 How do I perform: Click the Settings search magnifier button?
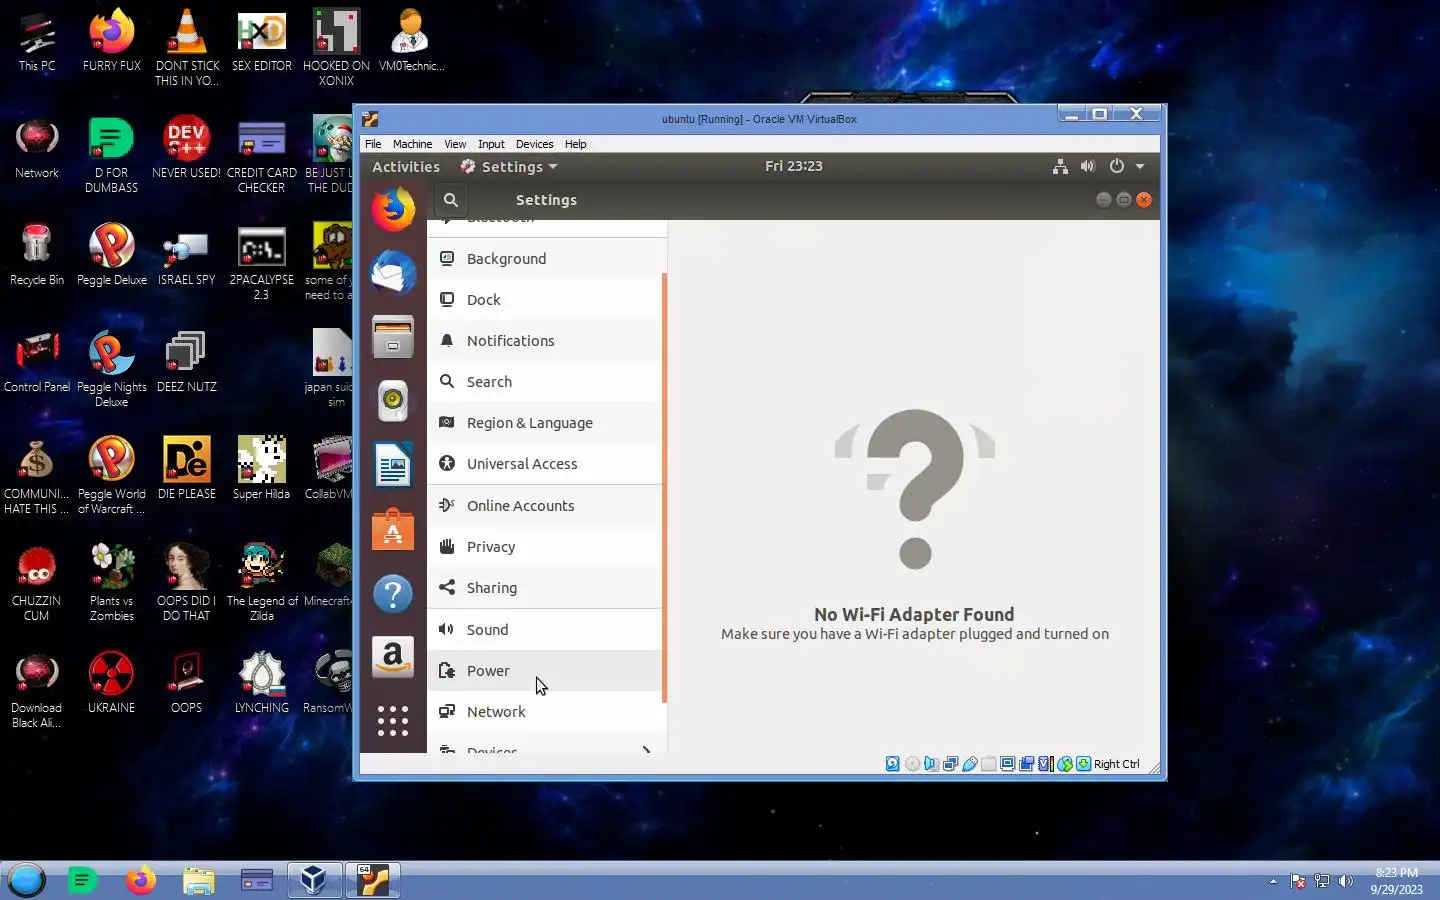pyautogui.click(x=451, y=200)
